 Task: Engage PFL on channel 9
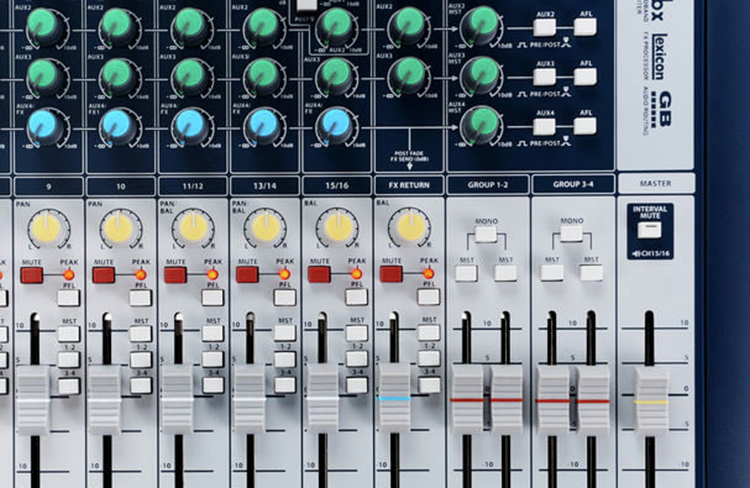point(68,298)
